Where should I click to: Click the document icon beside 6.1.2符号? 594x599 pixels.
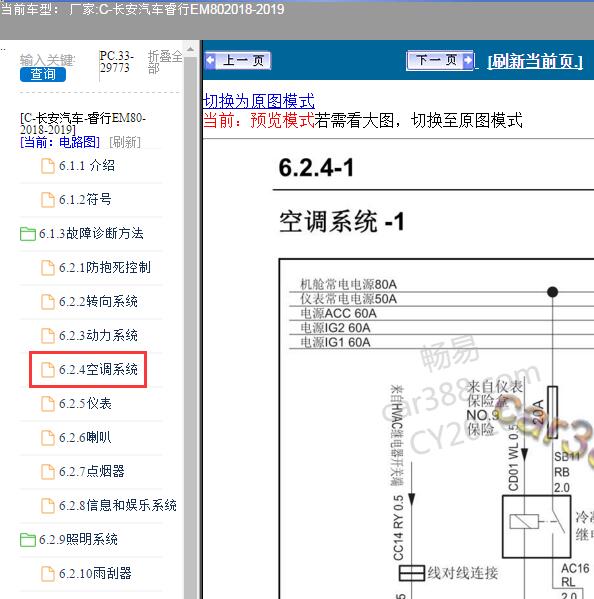click(48, 199)
